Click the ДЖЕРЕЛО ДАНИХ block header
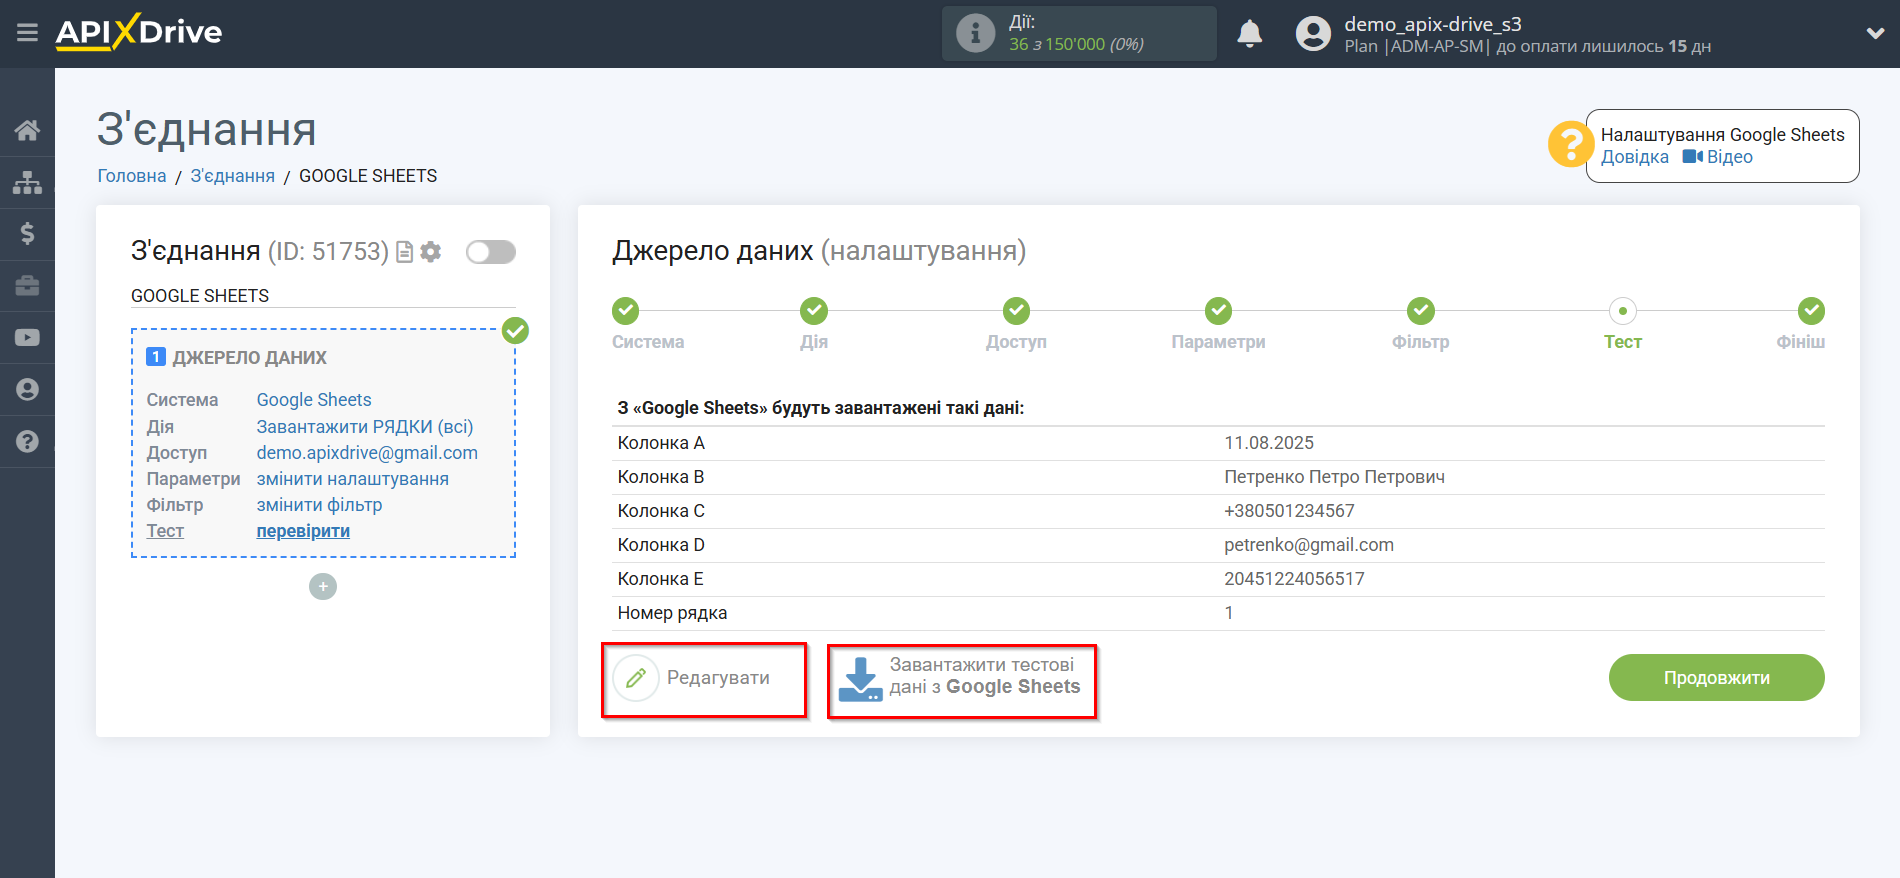Viewport: 1900px width, 878px height. tap(249, 358)
